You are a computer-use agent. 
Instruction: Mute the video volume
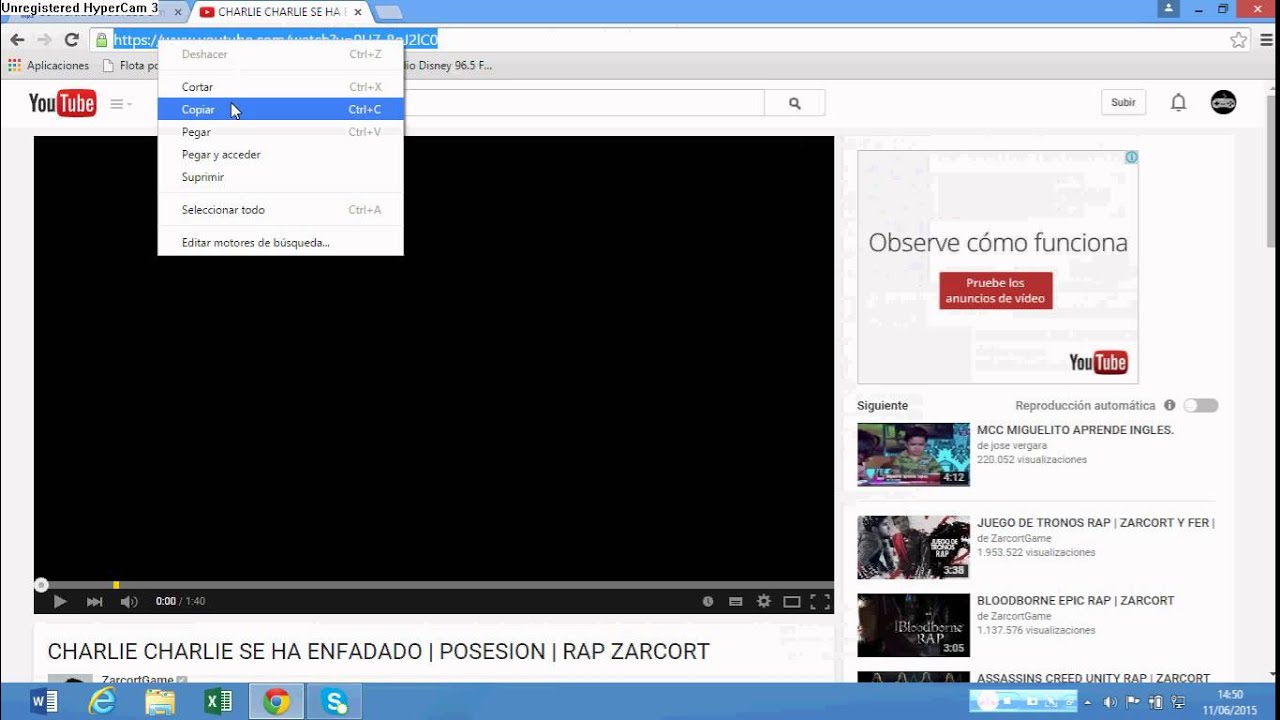point(129,601)
